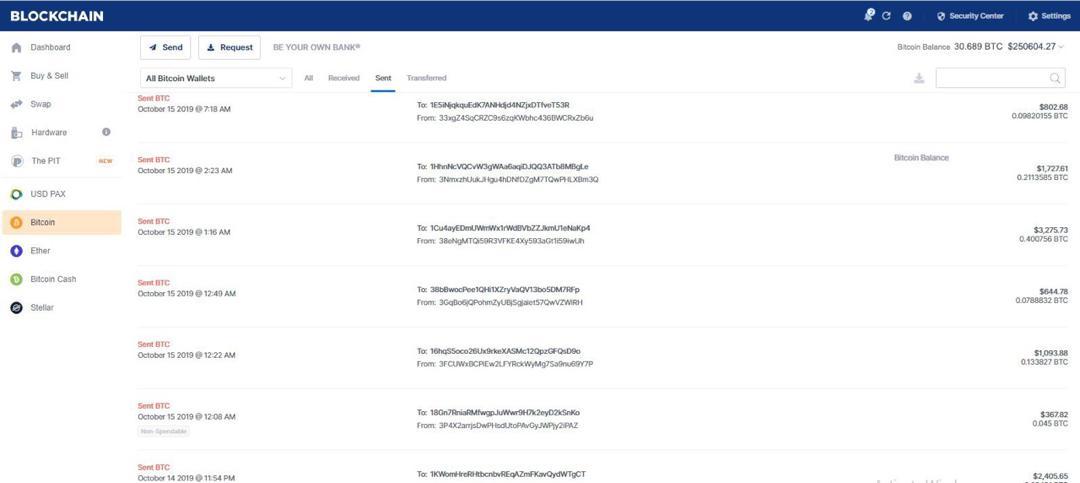Select the Sent tab
The image size is (1080, 483).
[x=383, y=78]
